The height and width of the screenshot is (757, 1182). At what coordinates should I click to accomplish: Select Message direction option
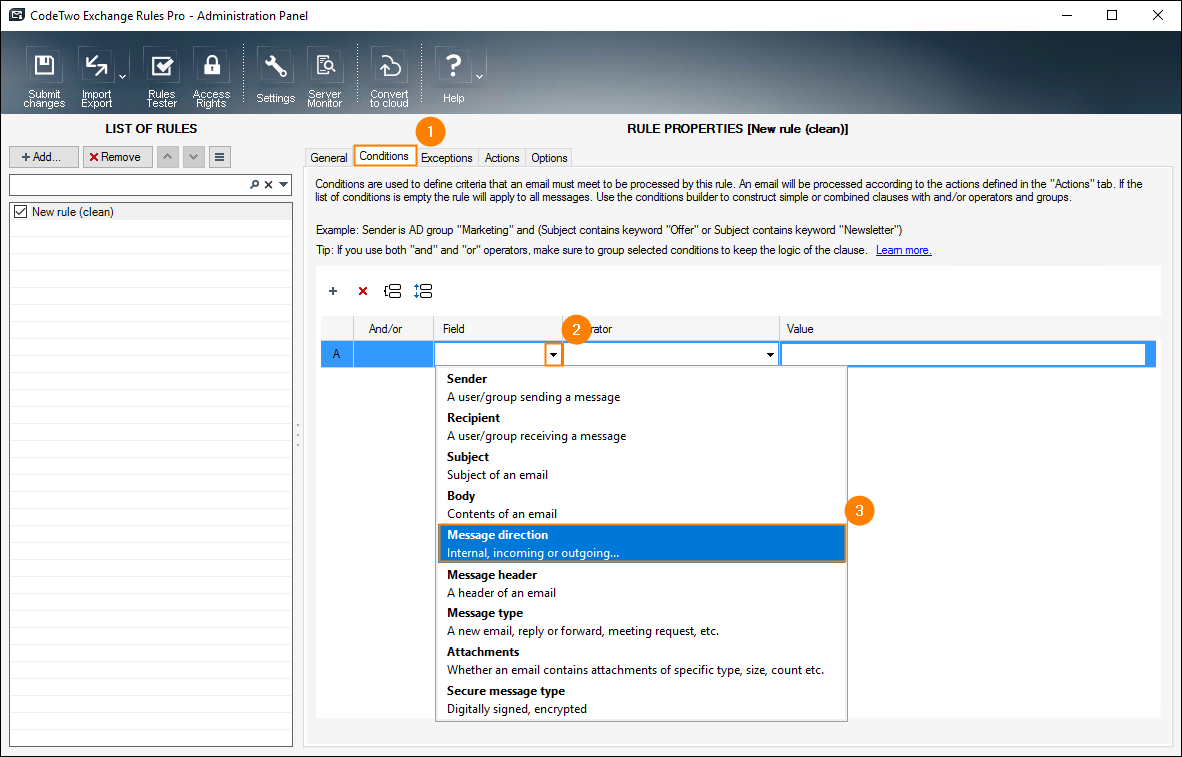click(642, 544)
